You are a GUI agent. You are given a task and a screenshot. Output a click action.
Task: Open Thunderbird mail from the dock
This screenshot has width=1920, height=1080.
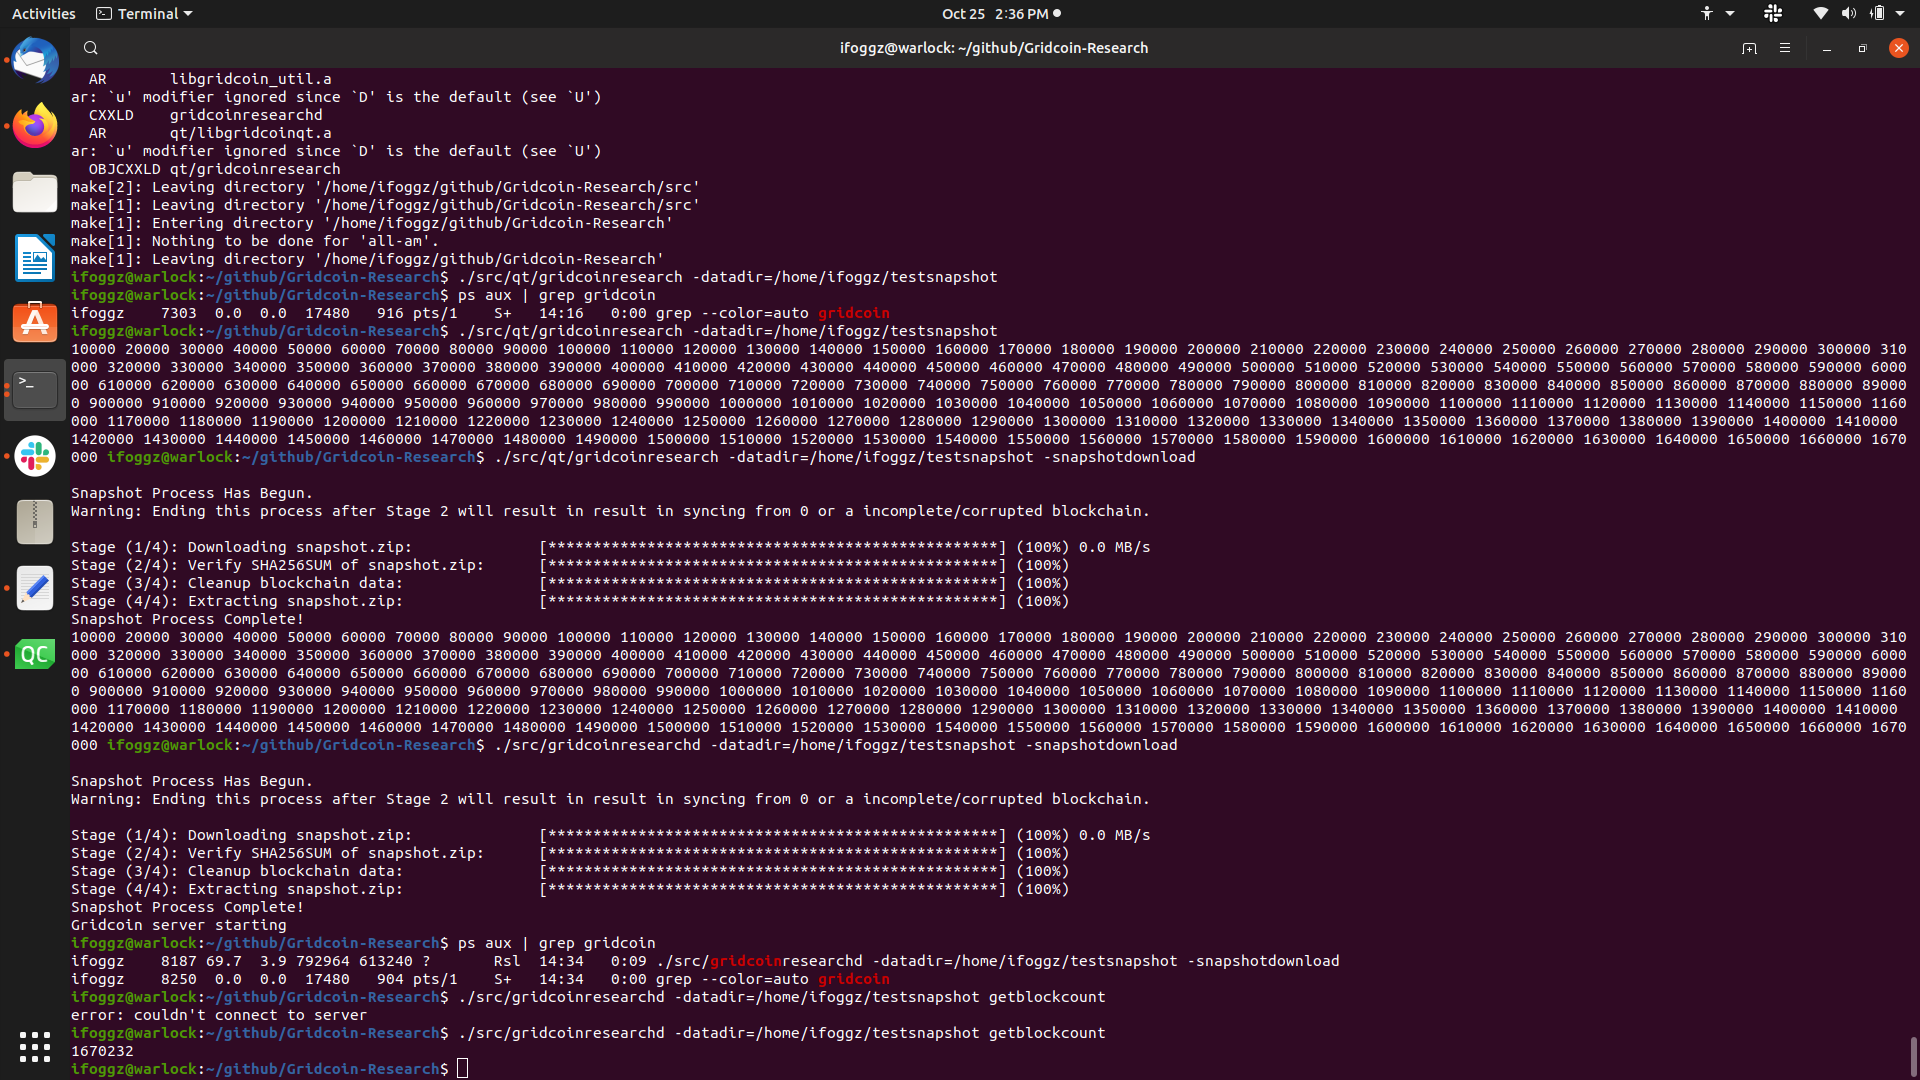click(35, 61)
